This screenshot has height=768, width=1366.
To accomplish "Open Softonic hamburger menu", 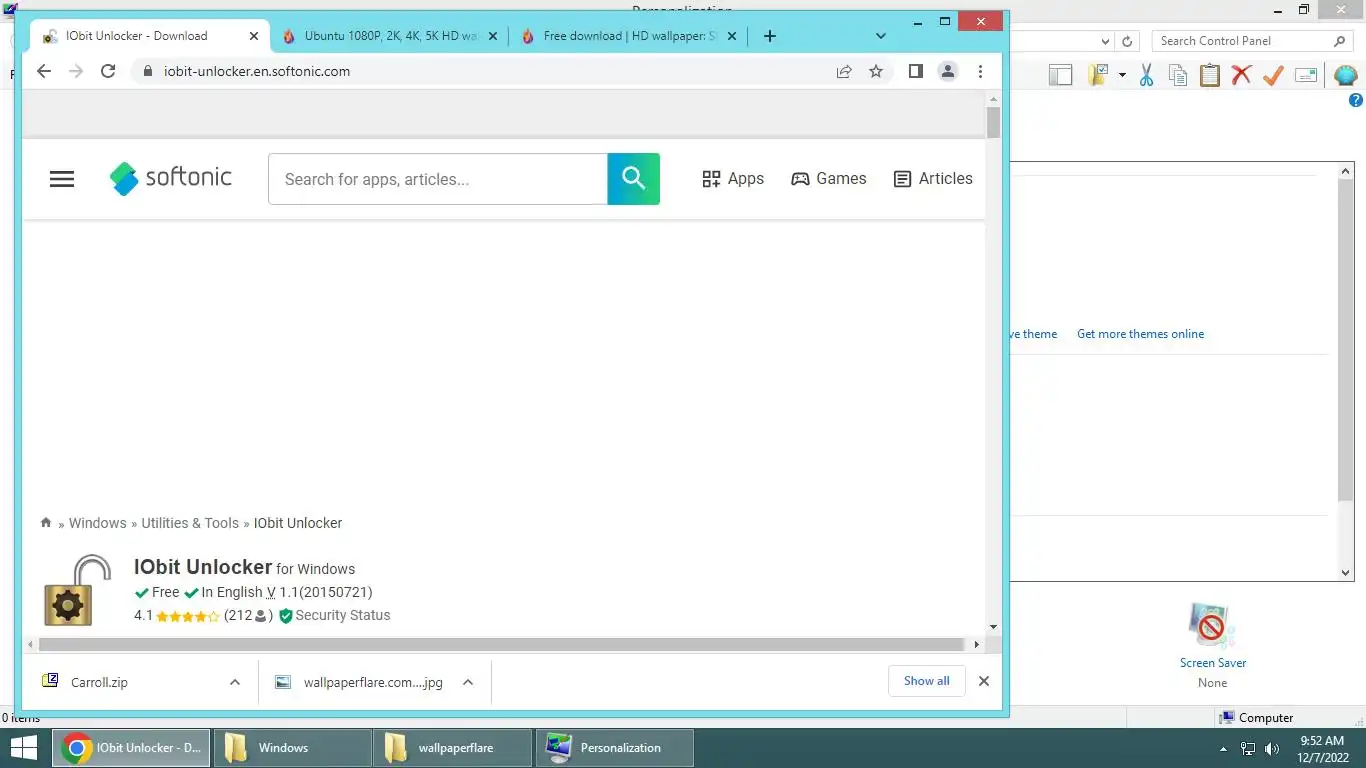I will pos(62,179).
